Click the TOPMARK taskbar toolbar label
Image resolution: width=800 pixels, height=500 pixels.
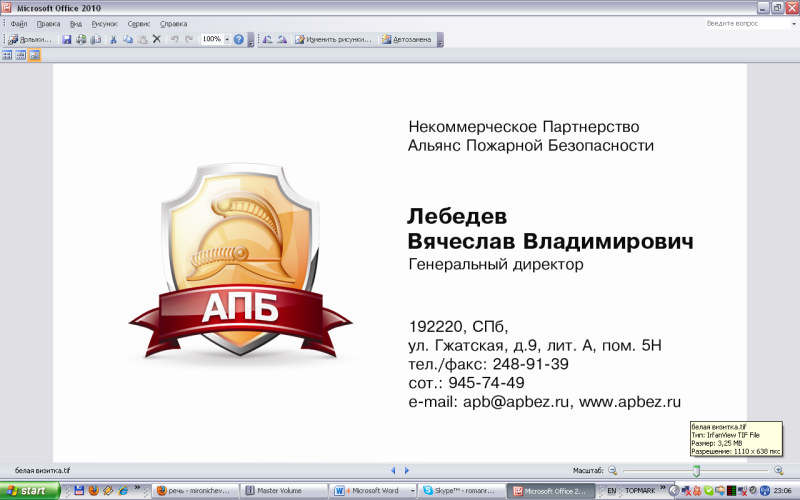coord(640,491)
